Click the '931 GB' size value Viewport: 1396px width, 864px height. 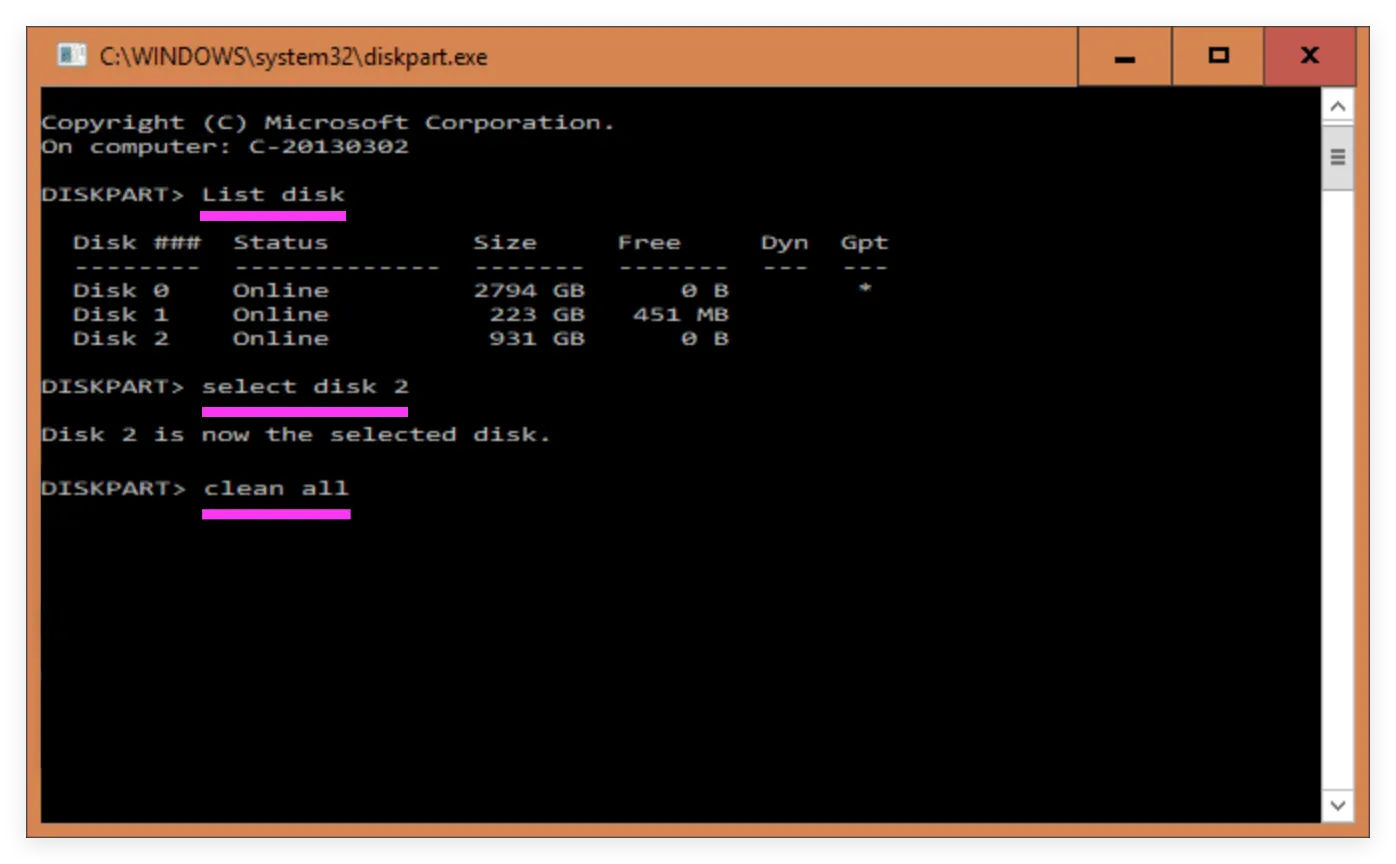[537, 338]
